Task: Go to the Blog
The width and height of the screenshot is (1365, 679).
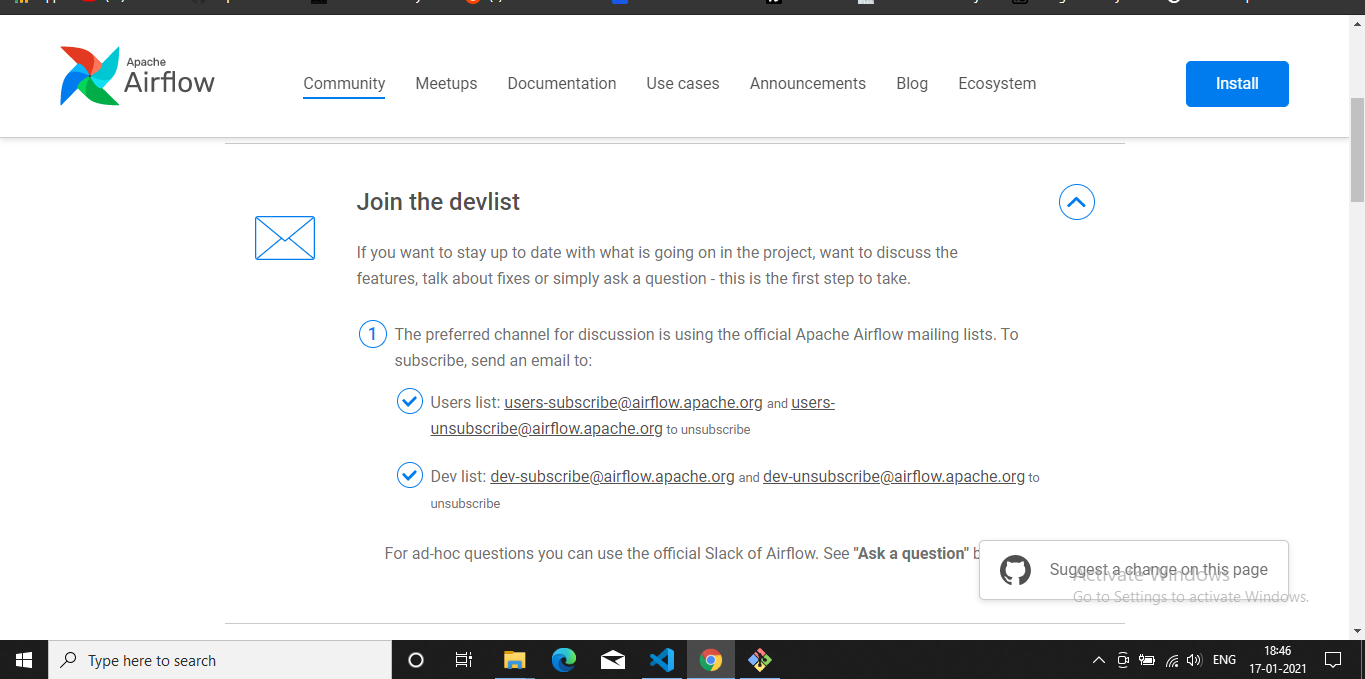Action: click(x=912, y=84)
